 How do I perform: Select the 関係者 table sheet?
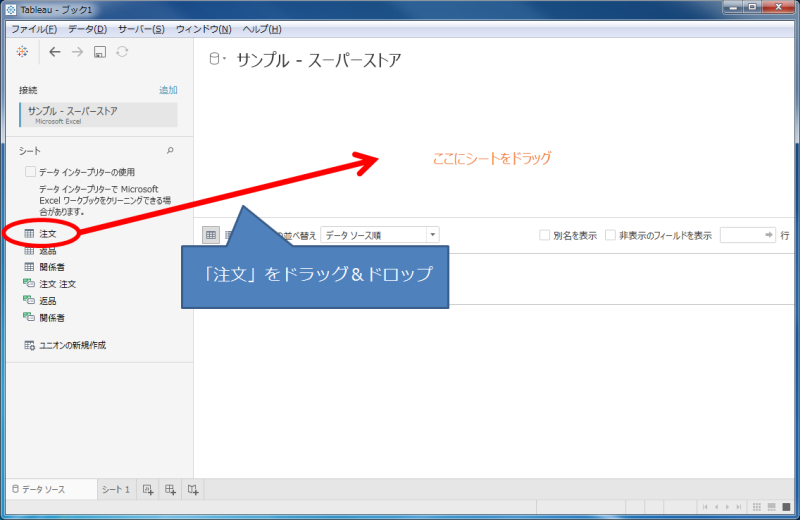[45, 267]
